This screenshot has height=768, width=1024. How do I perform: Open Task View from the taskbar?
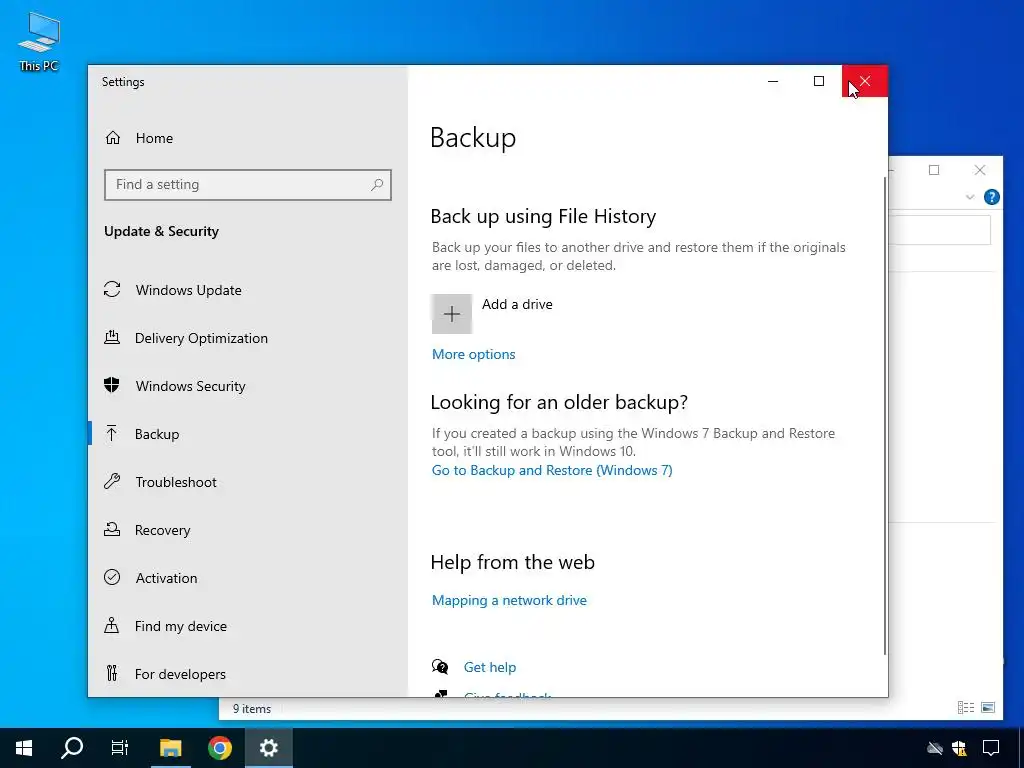[x=120, y=748]
